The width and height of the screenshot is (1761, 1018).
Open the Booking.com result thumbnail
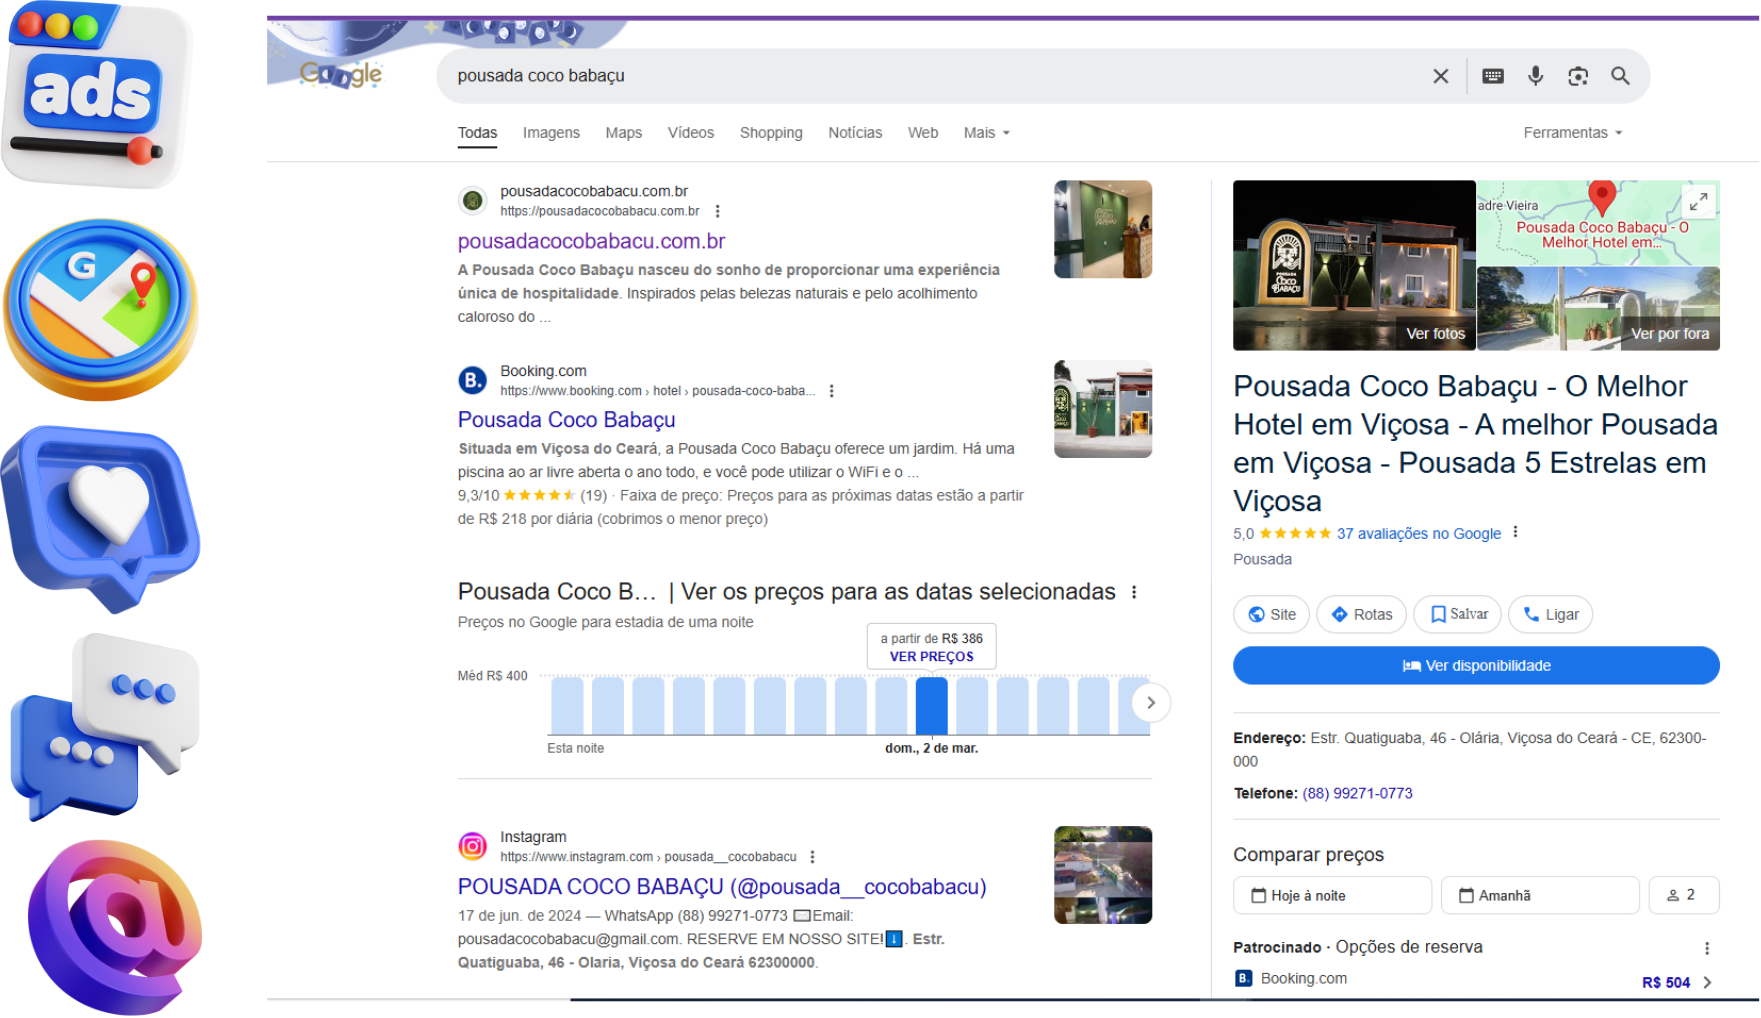click(1102, 409)
